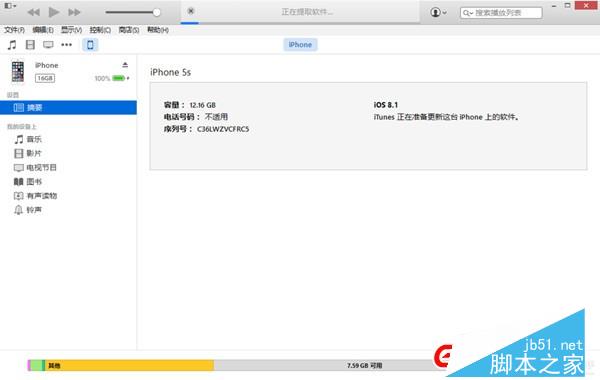Open the account user dropdown

point(438,12)
